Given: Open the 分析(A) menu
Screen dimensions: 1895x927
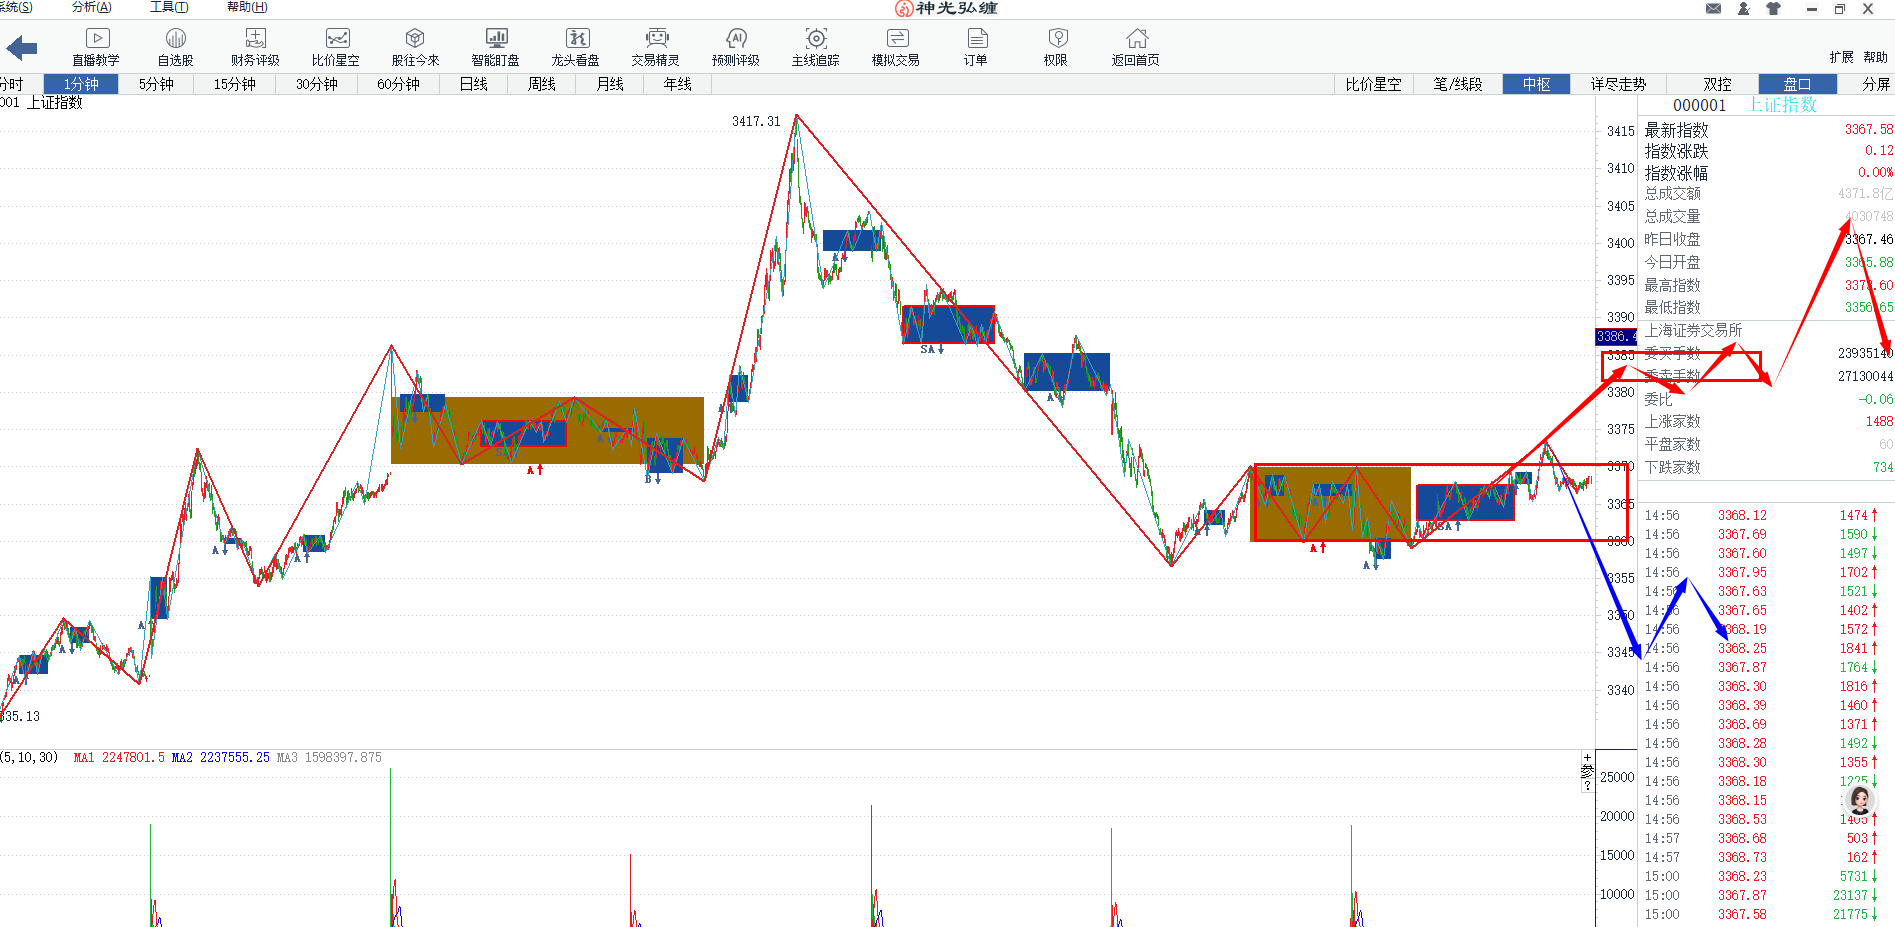Looking at the screenshot, I should pyautogui.click(x=92, y=7).
